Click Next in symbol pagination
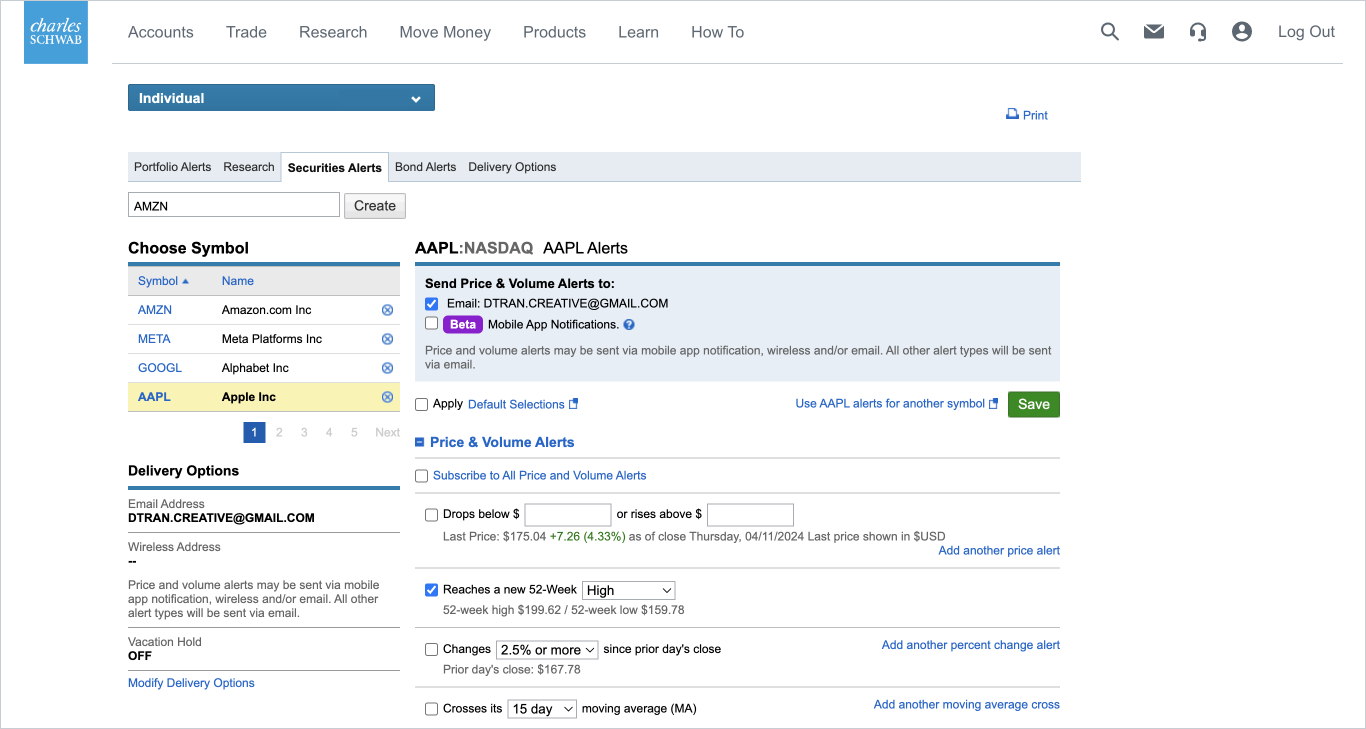 click(387, 433)
